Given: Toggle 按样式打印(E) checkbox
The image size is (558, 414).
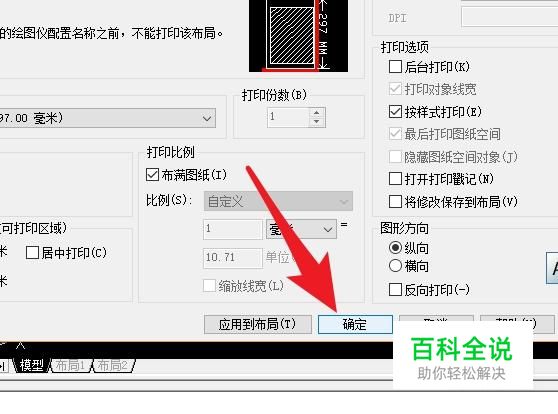Looking at the screenshot, I should point(395,111).
